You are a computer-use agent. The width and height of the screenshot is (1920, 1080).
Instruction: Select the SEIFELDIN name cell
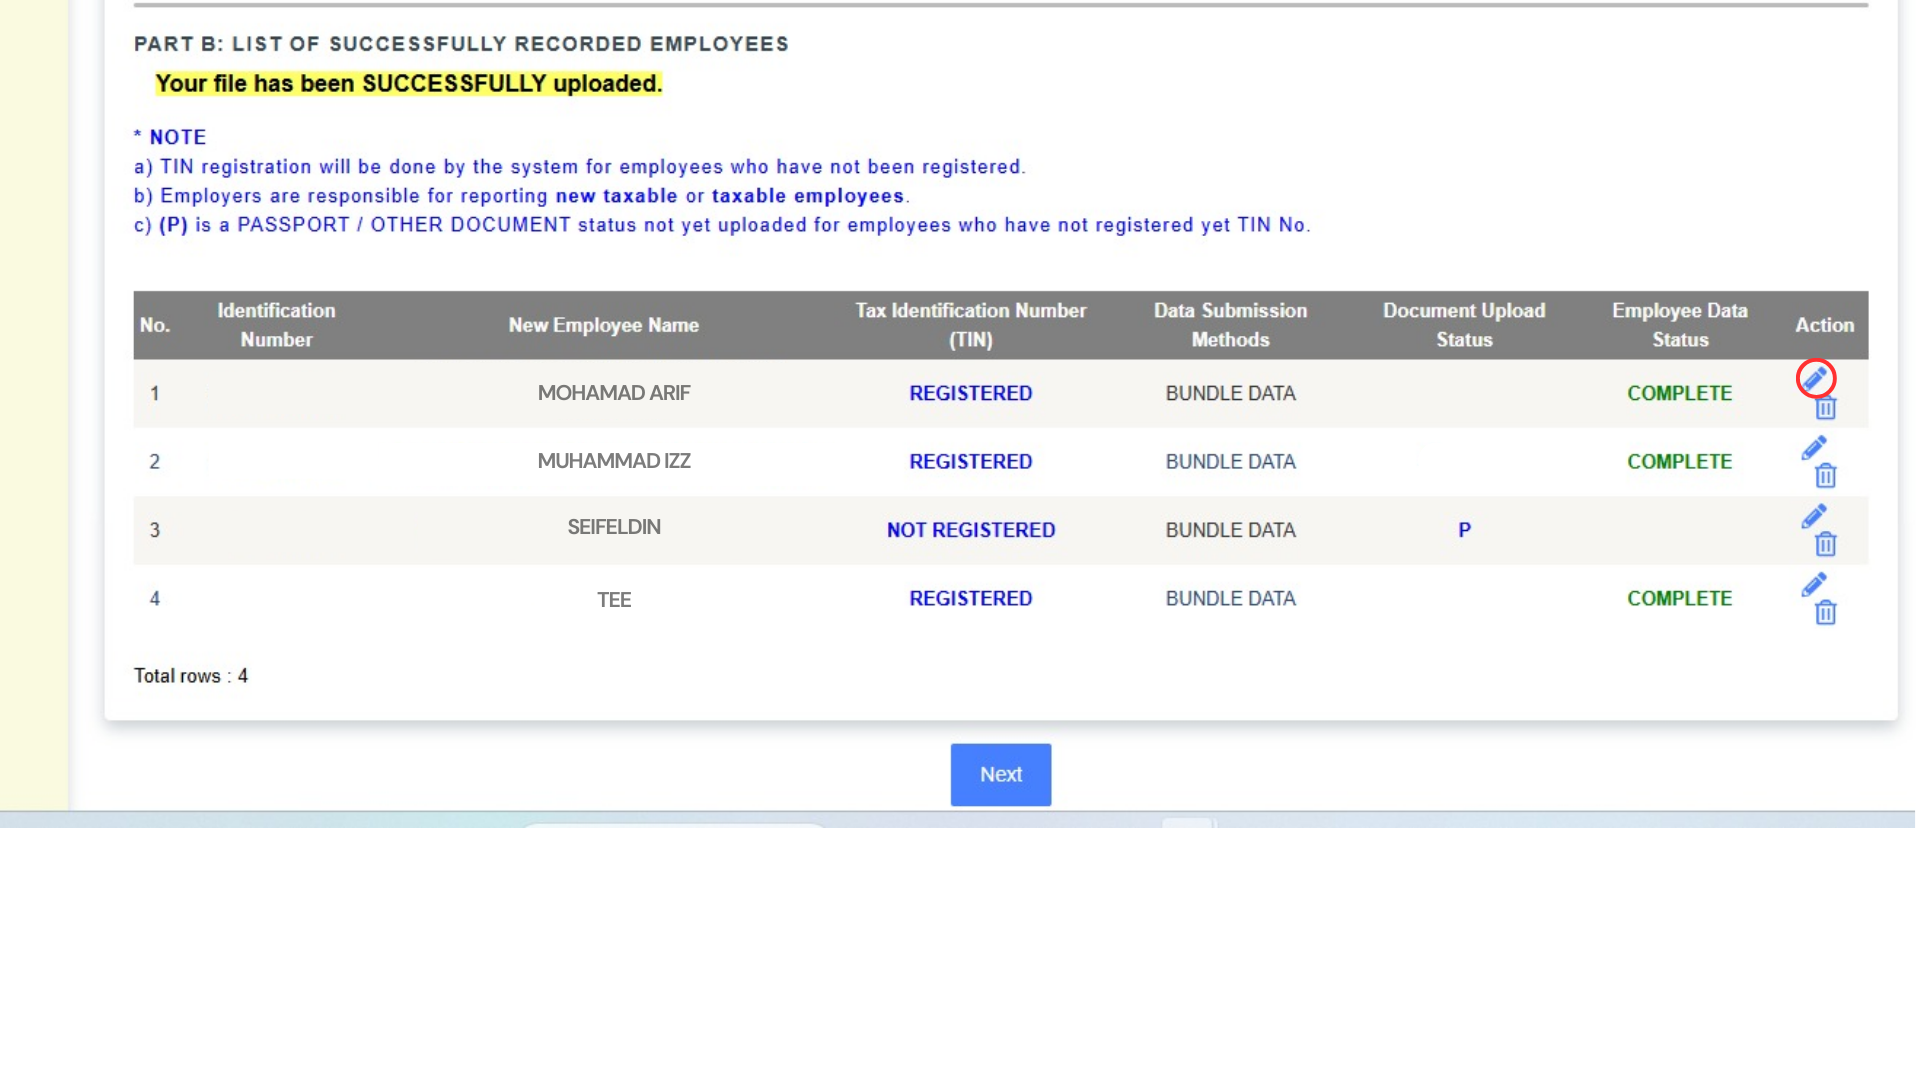[614, 527]
